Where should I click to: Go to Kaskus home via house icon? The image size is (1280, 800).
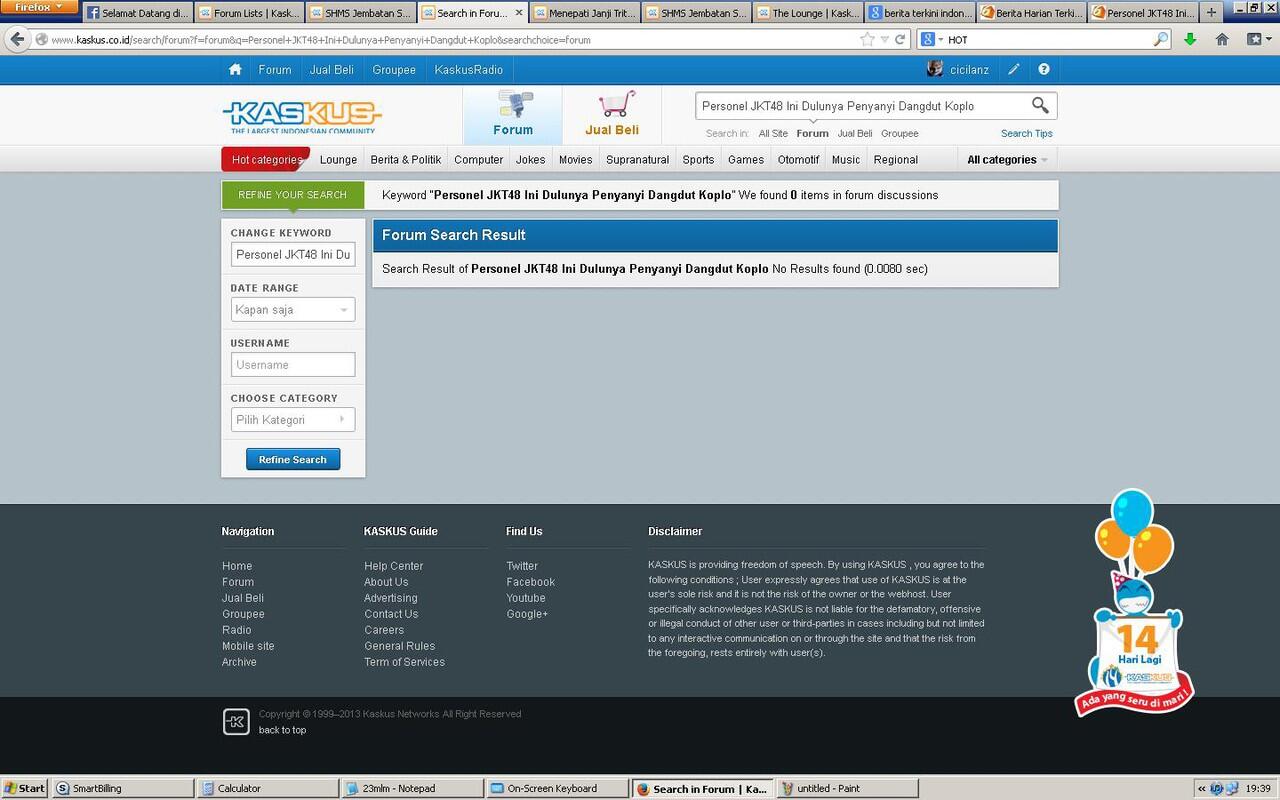tap(235, 69)
